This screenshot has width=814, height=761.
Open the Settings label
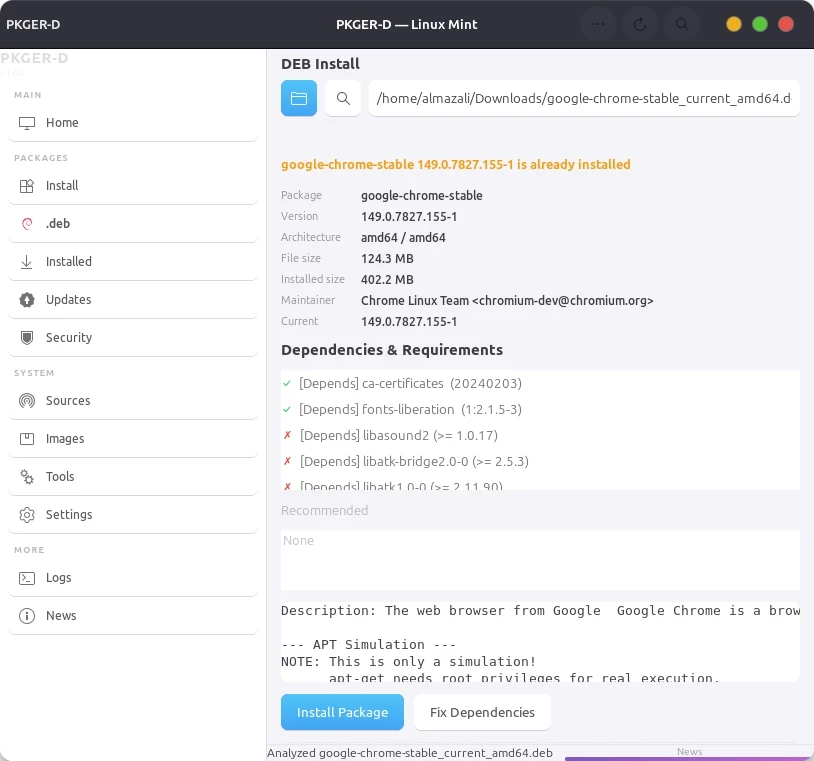click(69, 514)
